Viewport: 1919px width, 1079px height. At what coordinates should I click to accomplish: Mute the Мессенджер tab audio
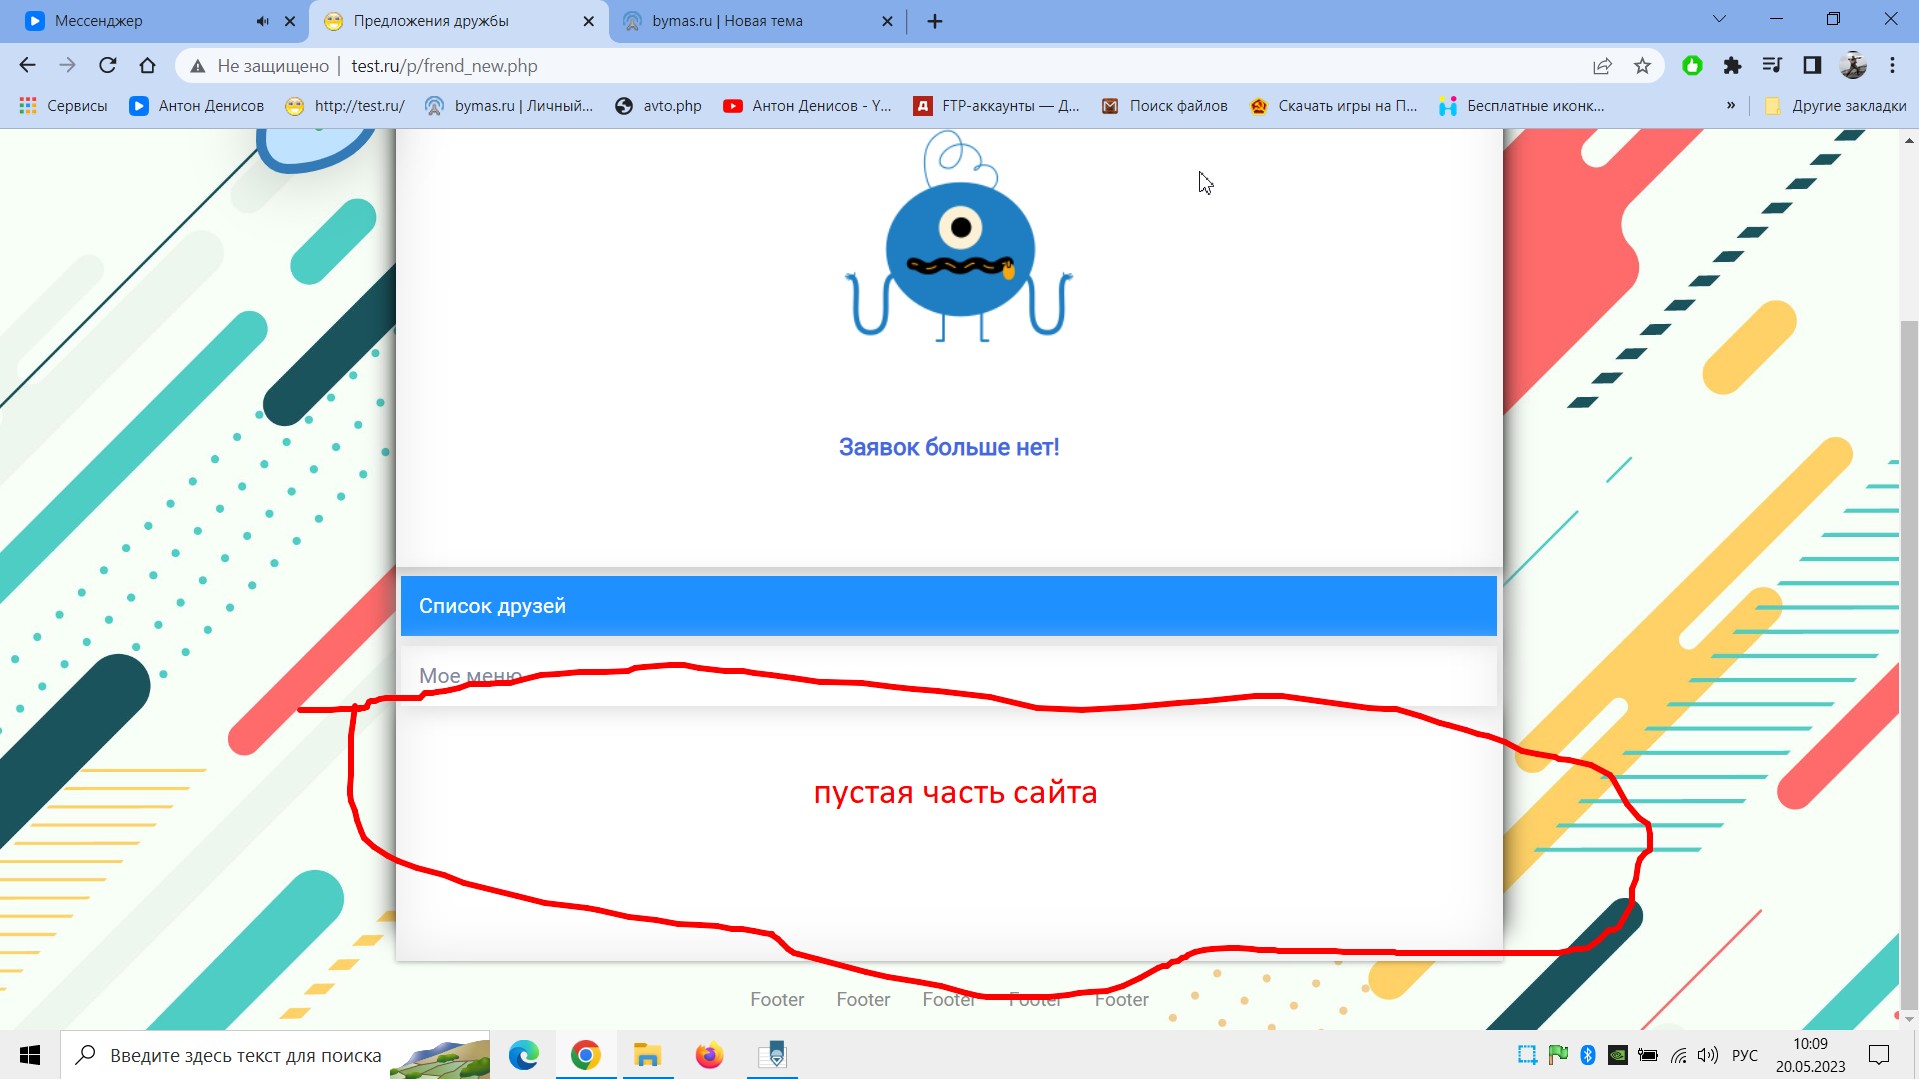pos(262,21)
